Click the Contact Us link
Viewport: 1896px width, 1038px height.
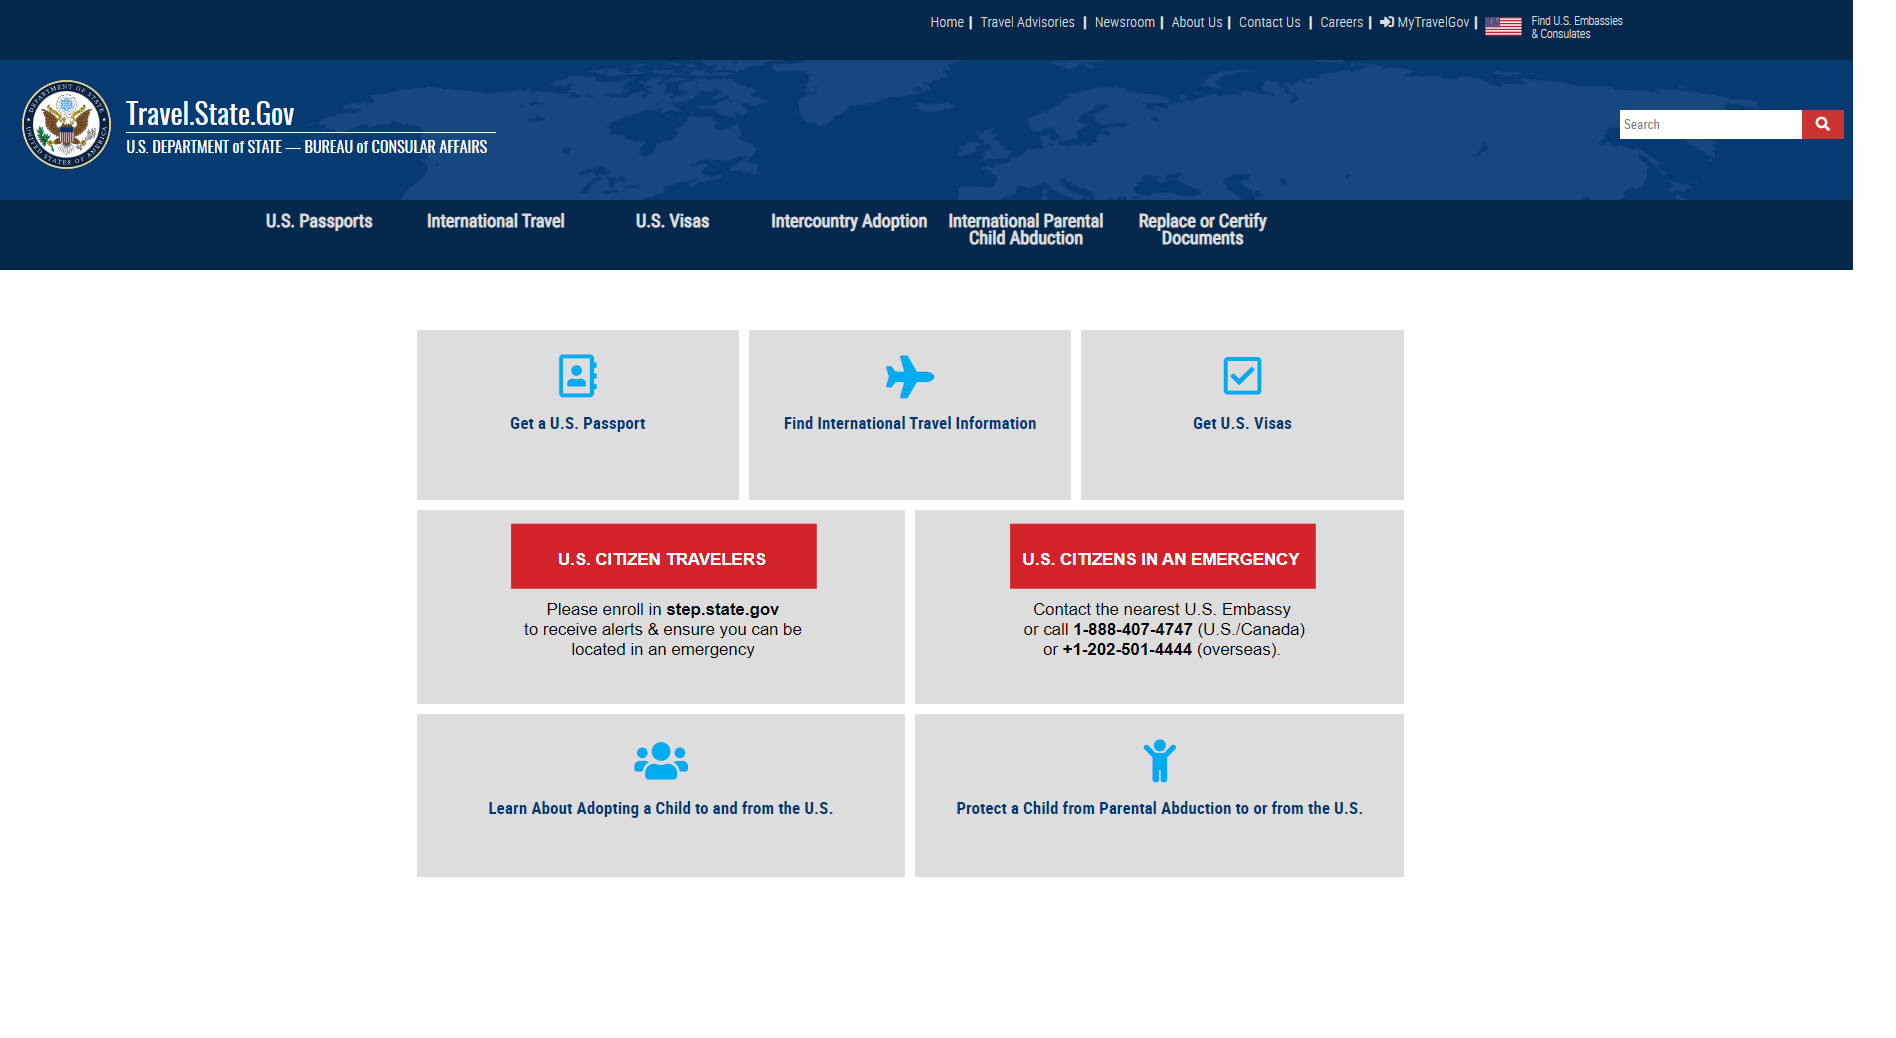(x=1269, y=22)
